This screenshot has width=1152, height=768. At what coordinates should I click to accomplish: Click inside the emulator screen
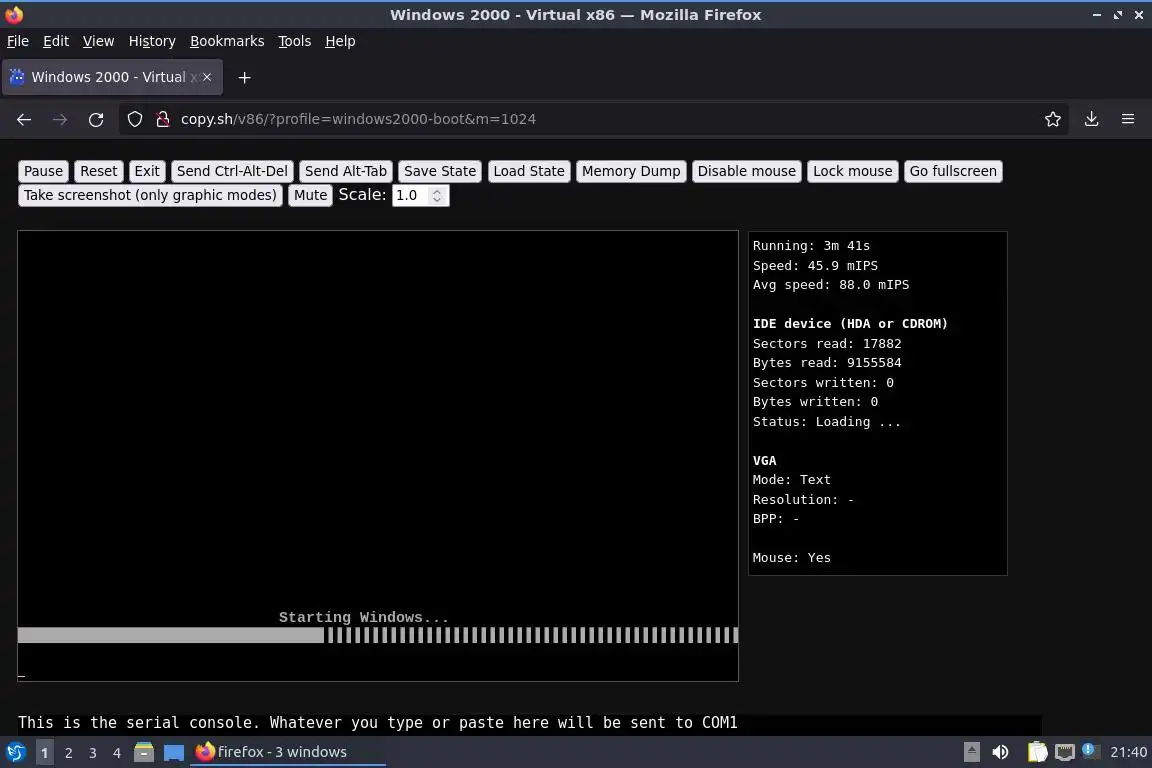[x=378, y=456]
